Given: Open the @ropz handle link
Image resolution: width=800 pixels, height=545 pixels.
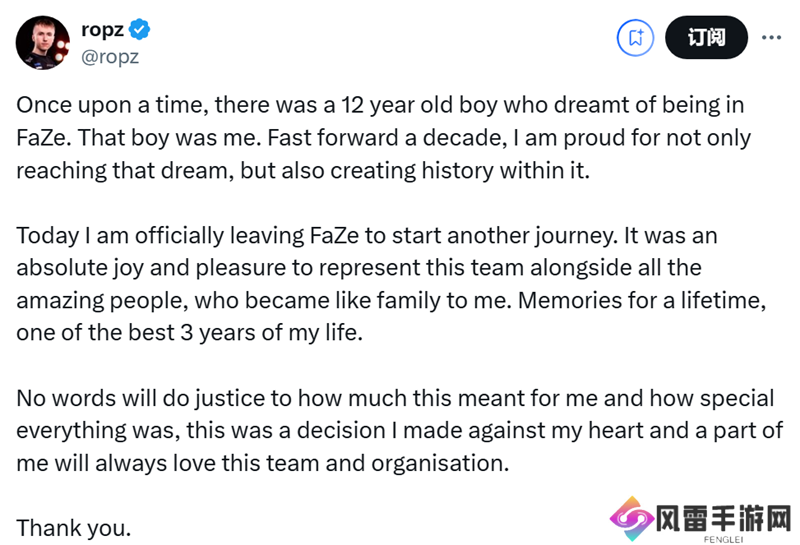Looking at the screenshot, I should 110,56.
